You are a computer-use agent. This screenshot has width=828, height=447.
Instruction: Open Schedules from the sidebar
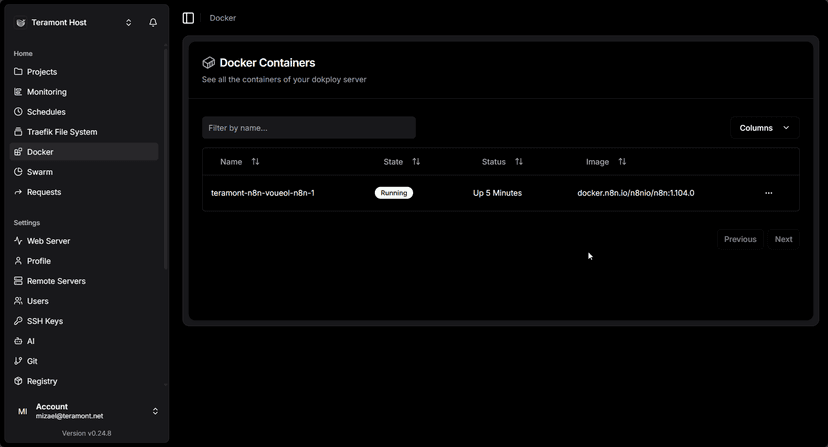(x=84, y=112)
